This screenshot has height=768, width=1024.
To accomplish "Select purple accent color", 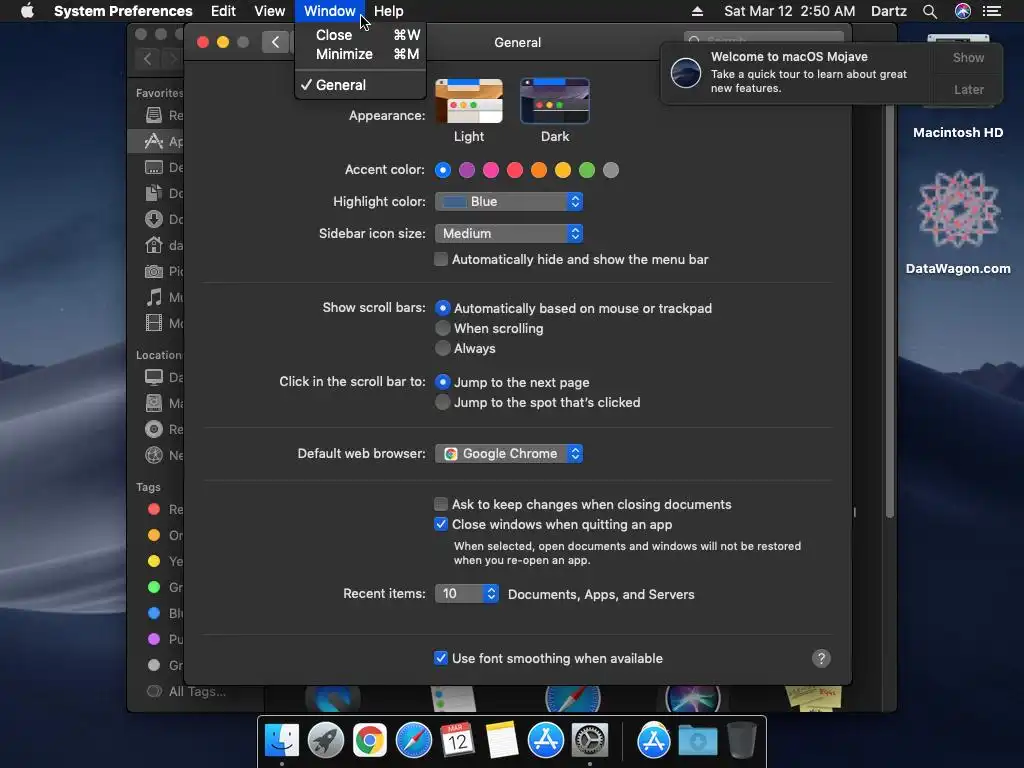I will click(x=467, y=170).
